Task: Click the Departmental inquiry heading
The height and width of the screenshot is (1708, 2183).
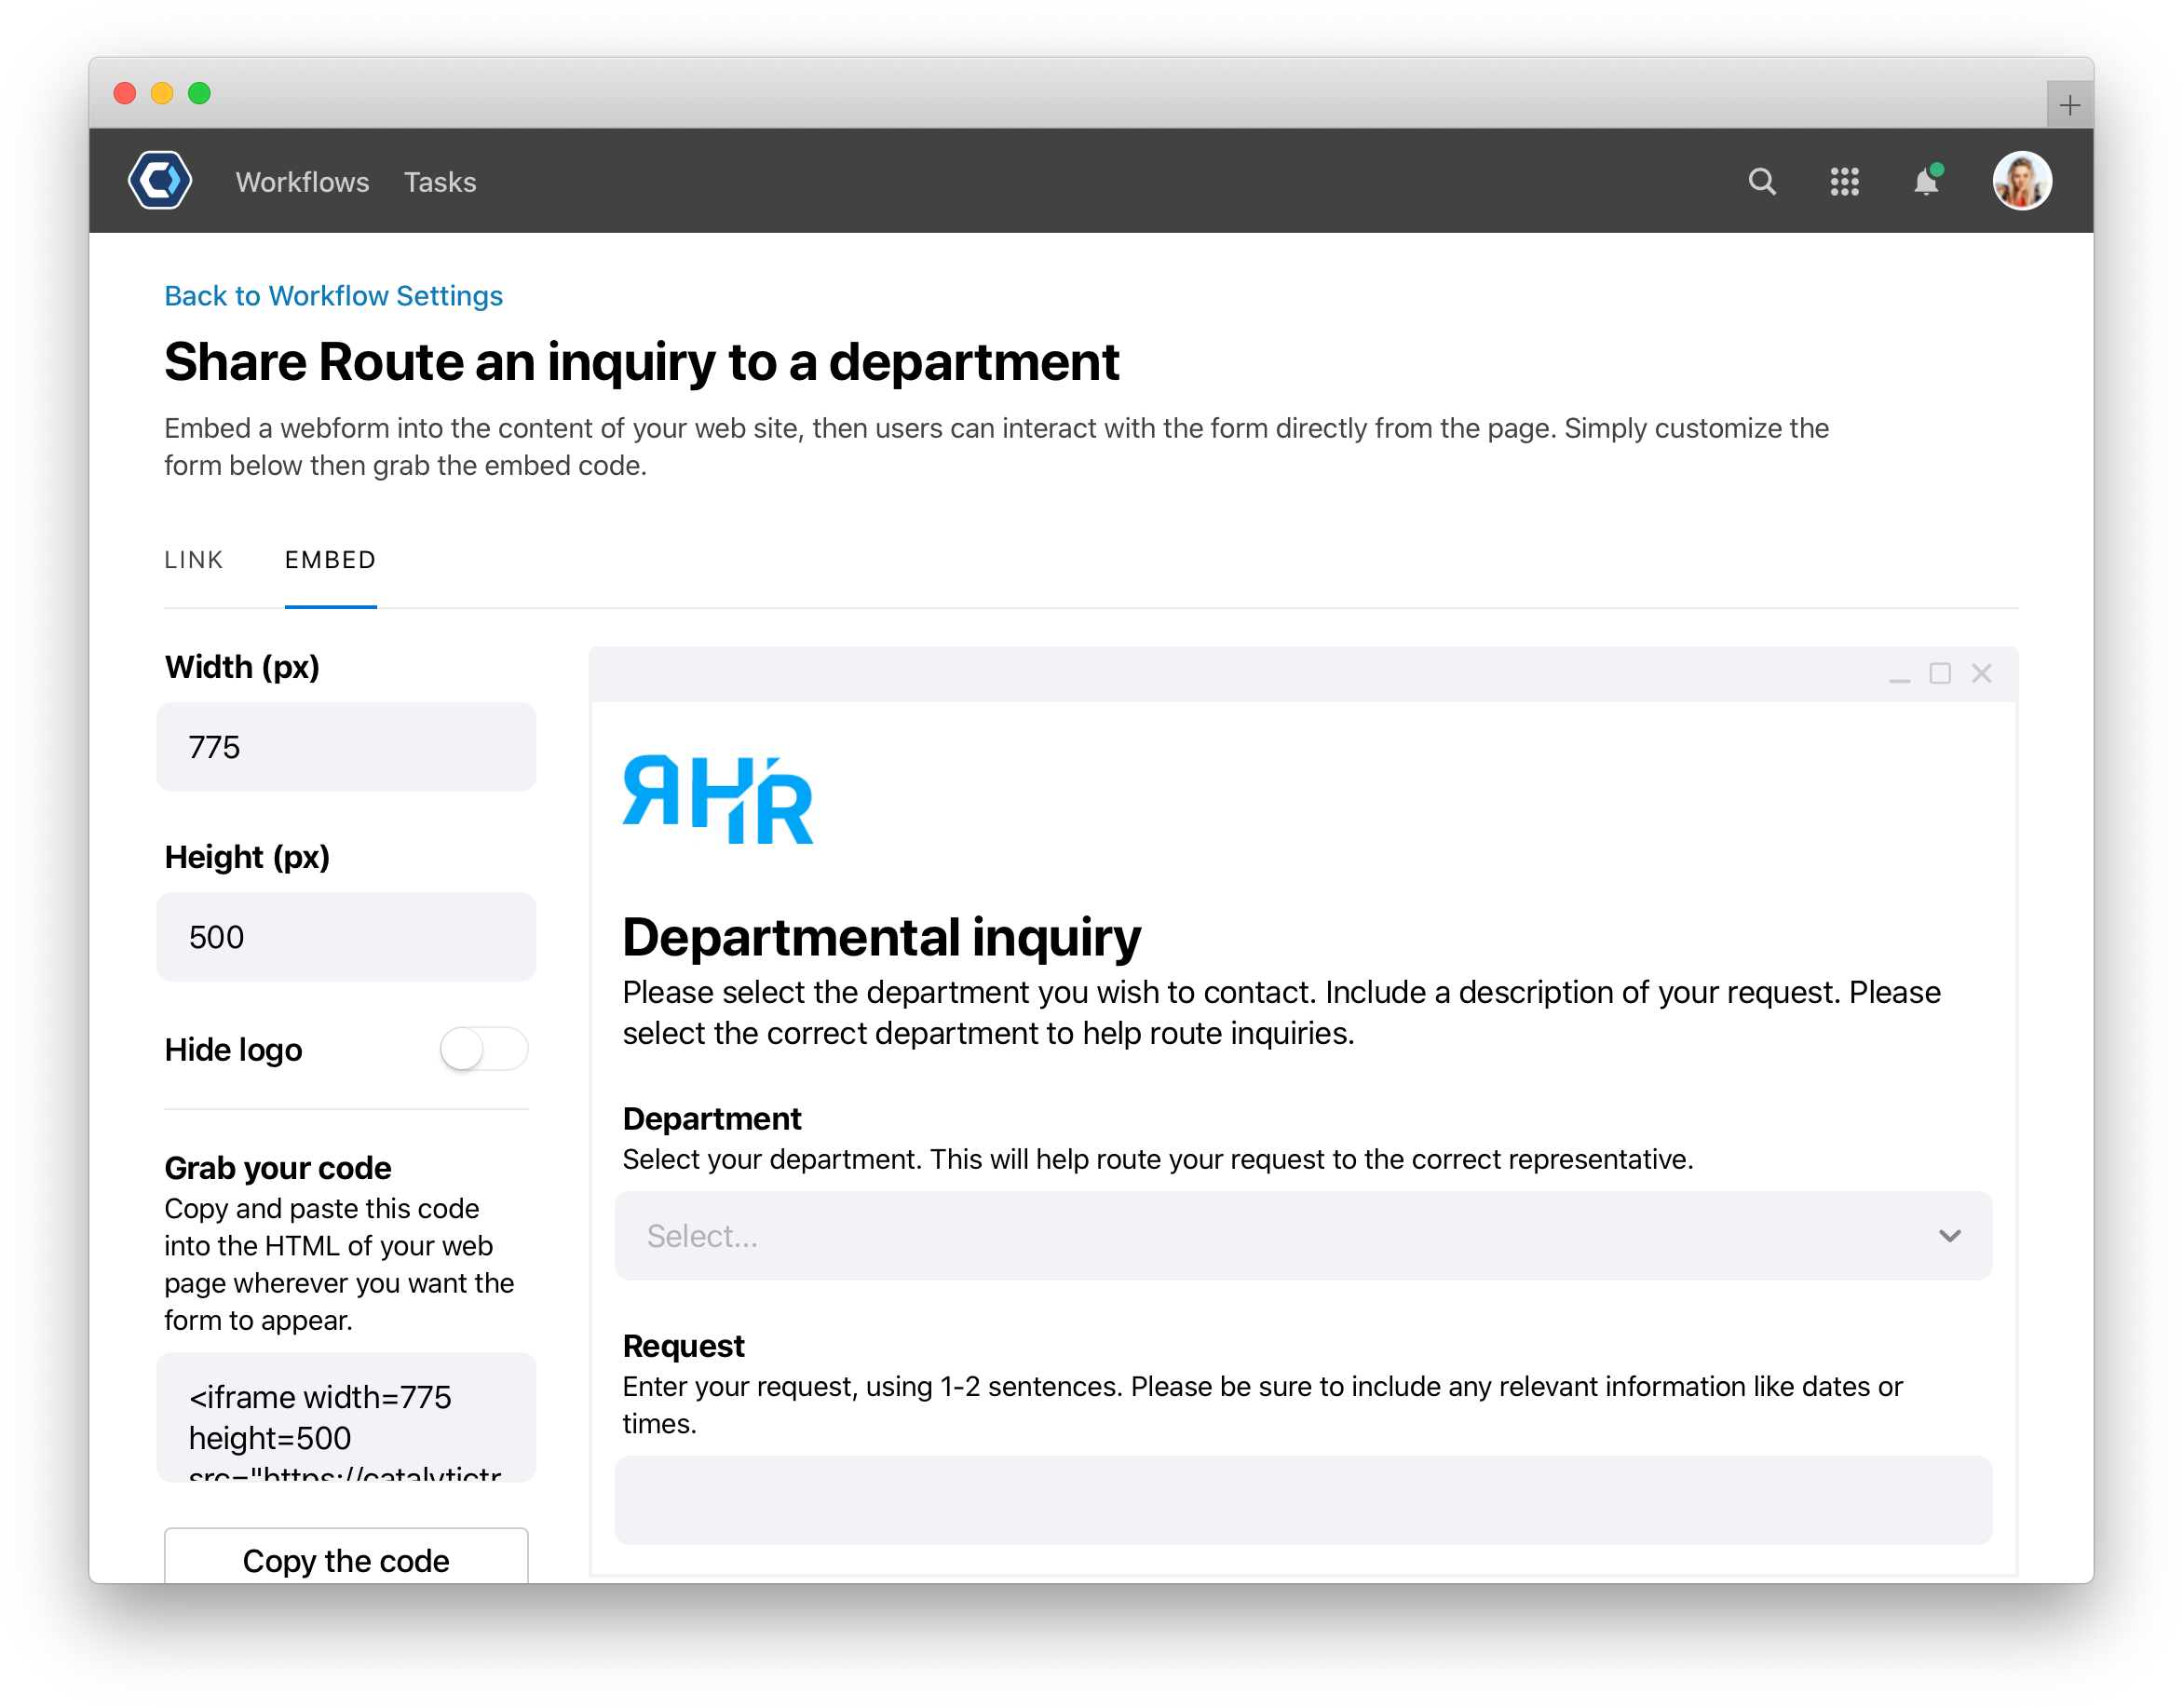Action: coord(881,937)
